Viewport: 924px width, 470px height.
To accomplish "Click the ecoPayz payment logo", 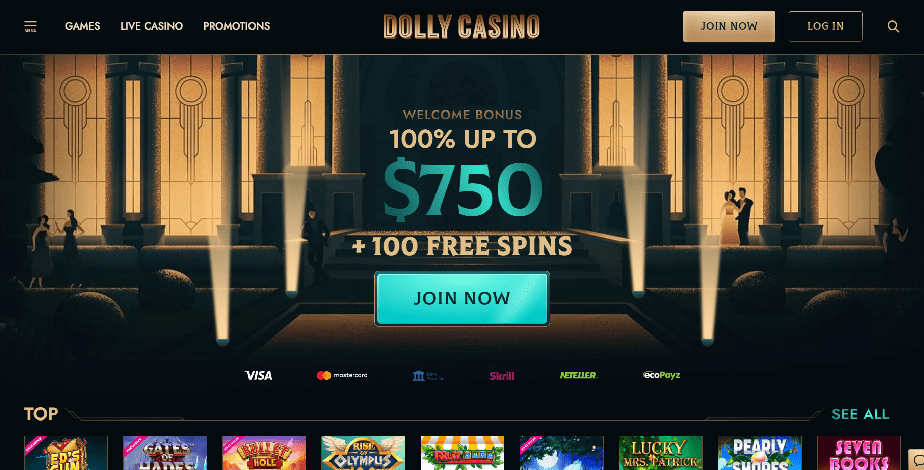I will [x=661, y=375].
